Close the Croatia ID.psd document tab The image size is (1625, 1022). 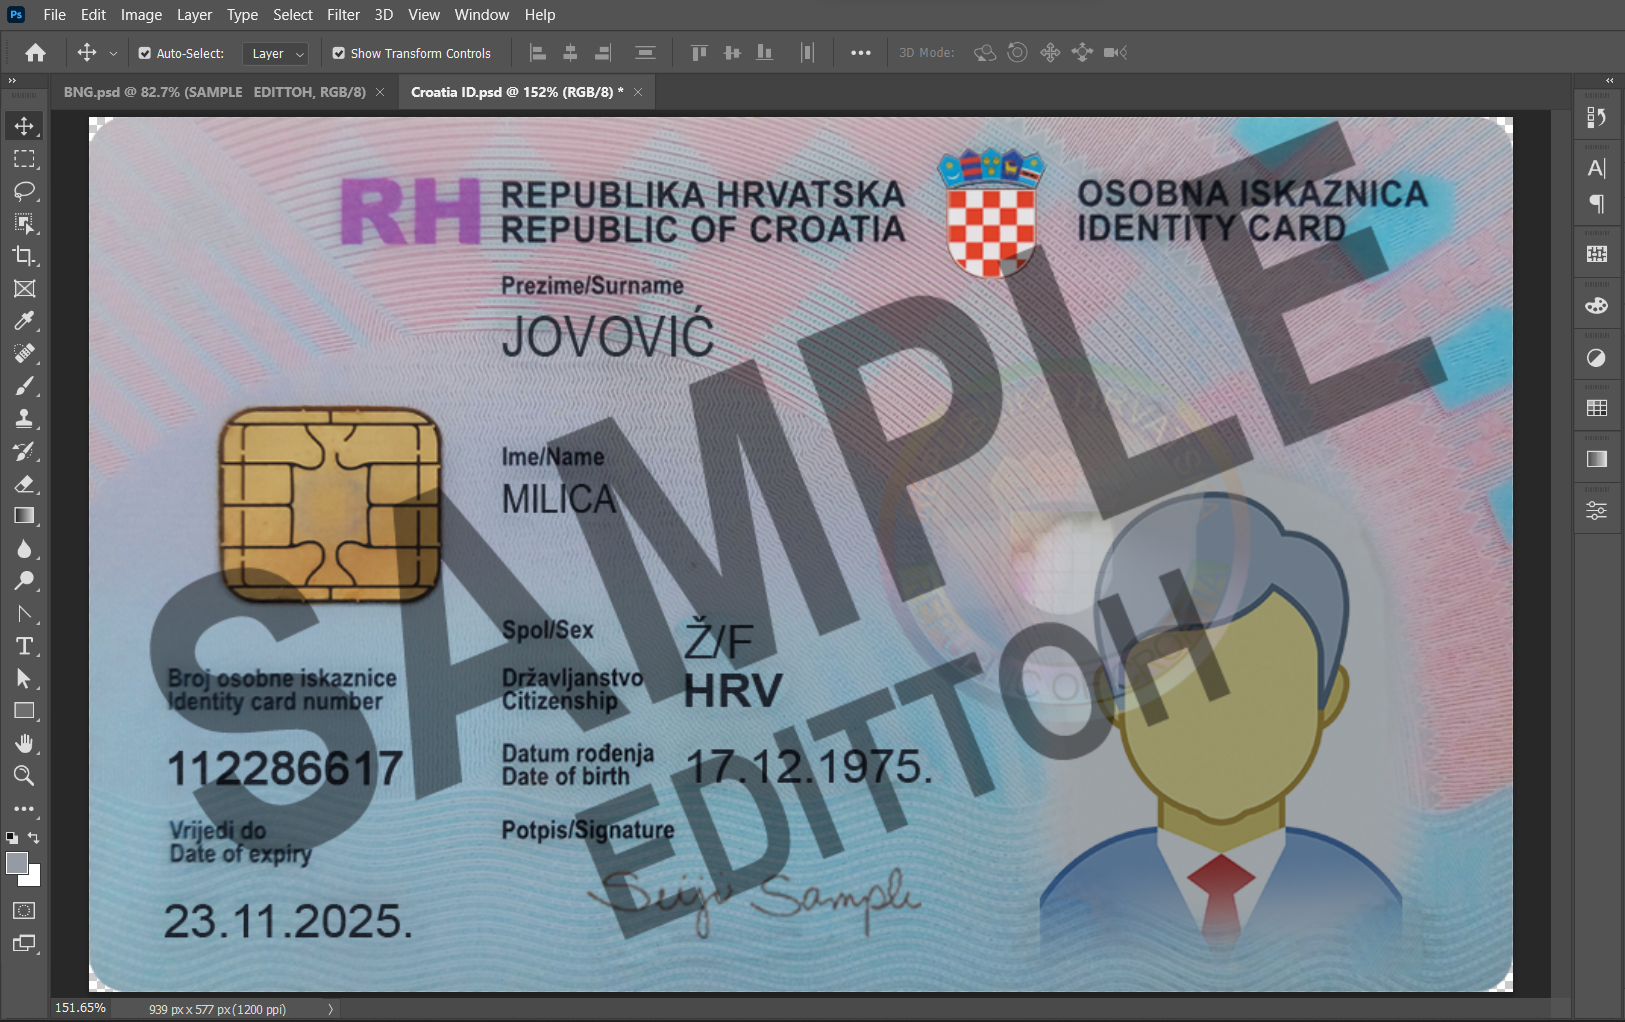click(x=638, y=92)
